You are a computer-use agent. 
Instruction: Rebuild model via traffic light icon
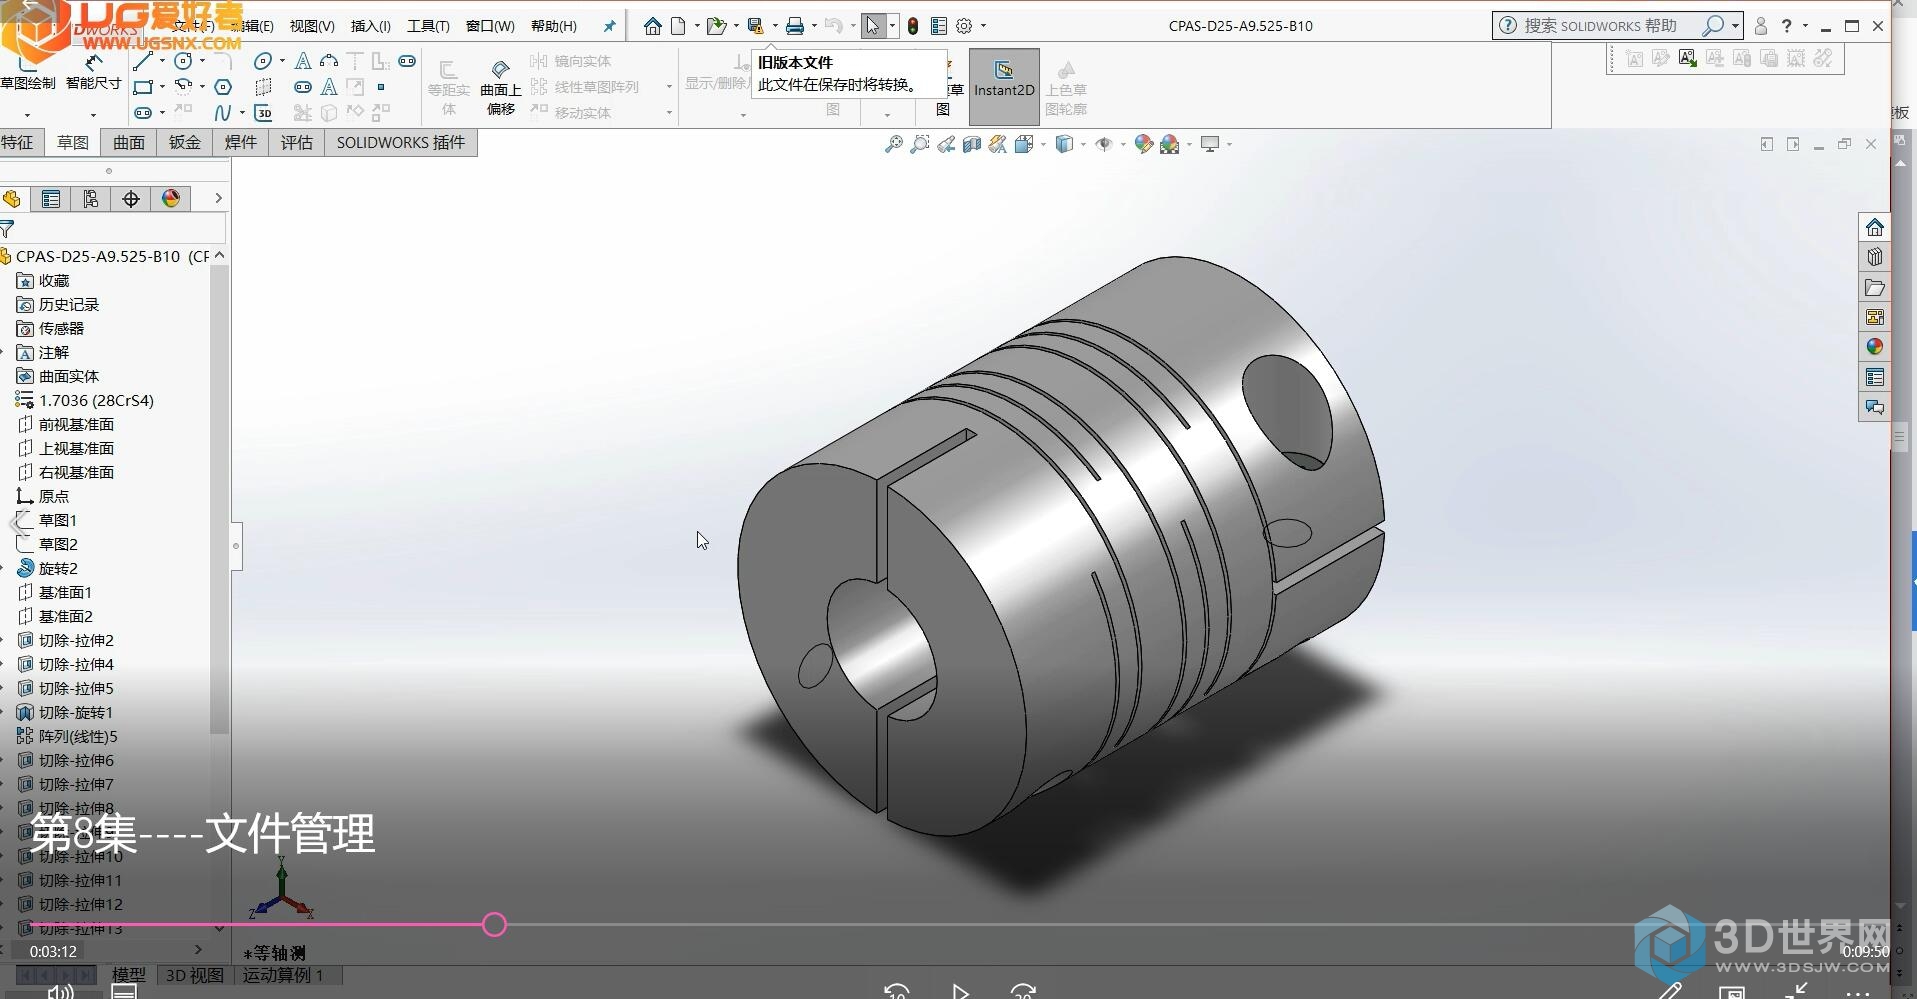(913, 26)
